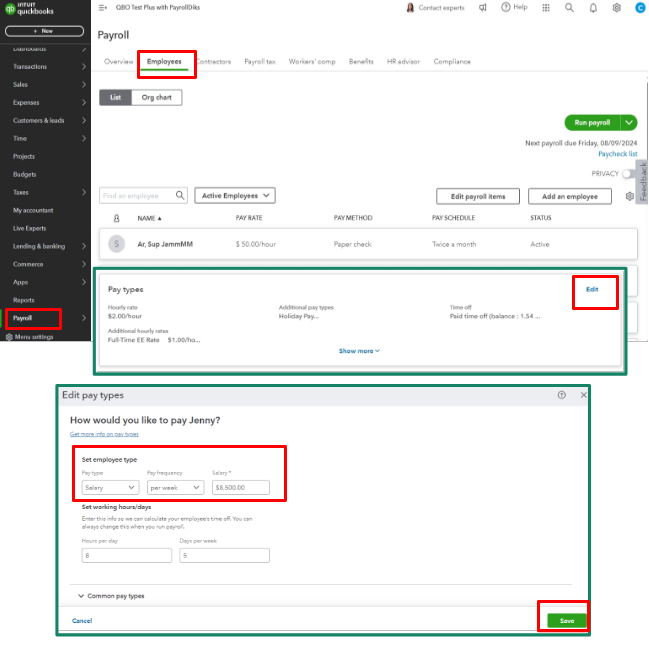Open employee list settings gear icon
This screenshot has width=649, height=651.
629,196
